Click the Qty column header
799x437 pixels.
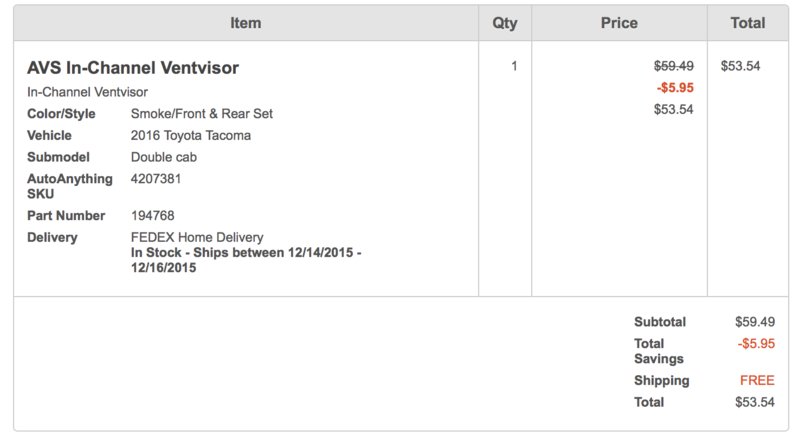click(504, 23)
